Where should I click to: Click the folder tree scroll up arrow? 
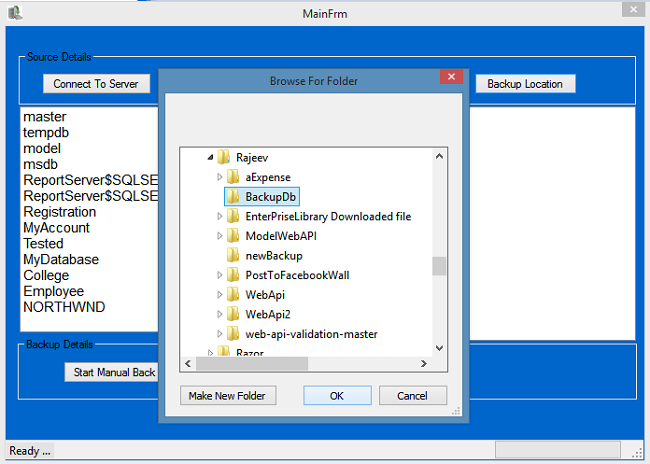439,156
